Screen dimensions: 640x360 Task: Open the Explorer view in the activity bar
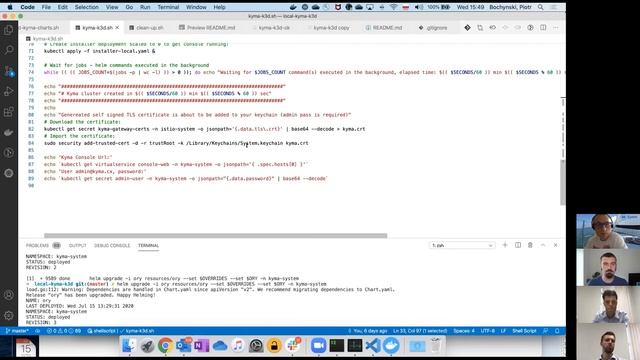(x=9, y=30)
